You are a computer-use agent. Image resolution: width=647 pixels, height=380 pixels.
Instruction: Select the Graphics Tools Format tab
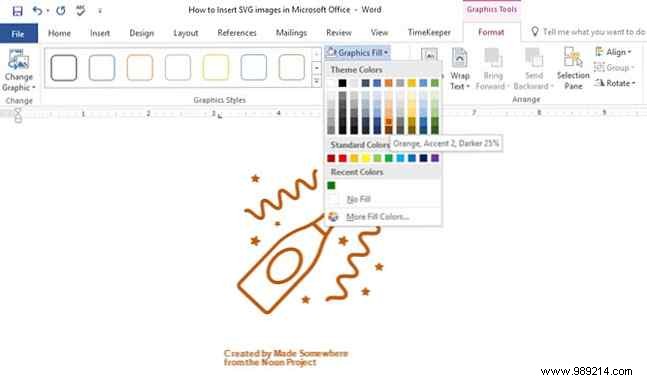click(x=491, y=32)
